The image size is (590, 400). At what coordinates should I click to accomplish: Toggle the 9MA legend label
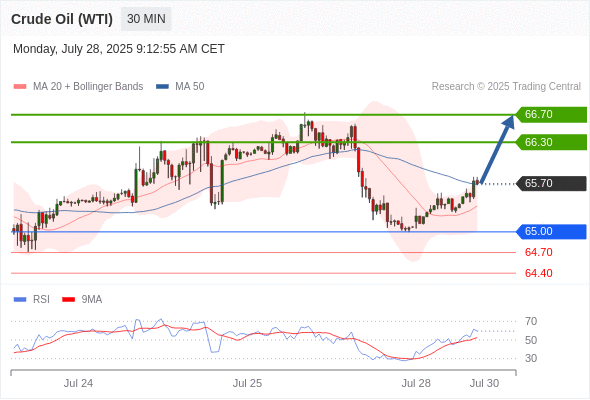(x=92, y=300)
